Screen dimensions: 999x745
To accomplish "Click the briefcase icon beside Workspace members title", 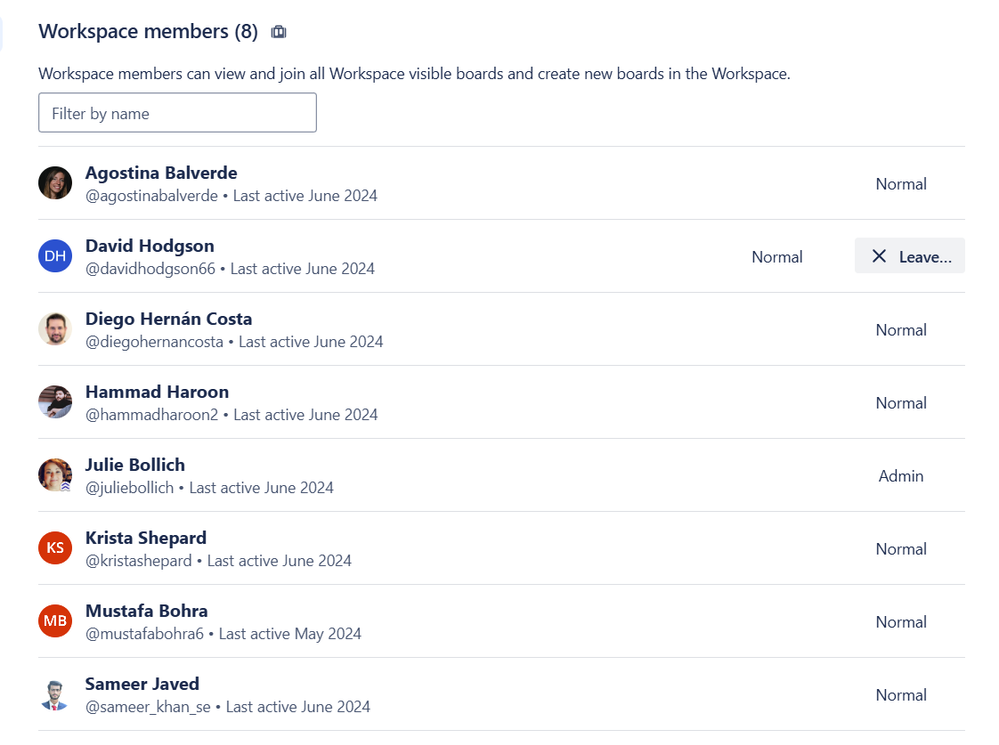I will [278, 31].
